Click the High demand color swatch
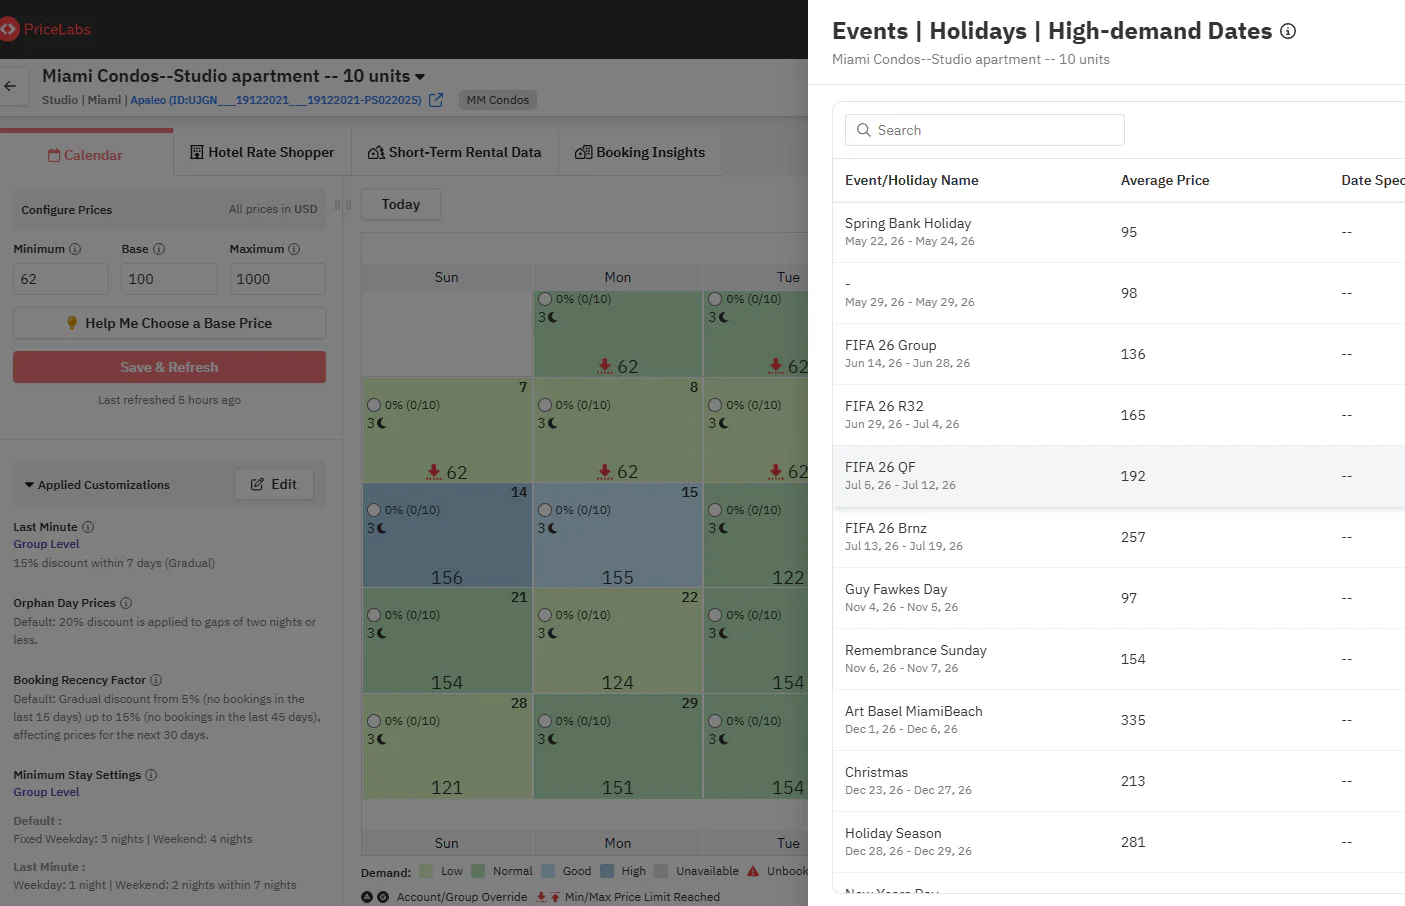This screenshot has height=906, width=1405. tap(607, 871)
